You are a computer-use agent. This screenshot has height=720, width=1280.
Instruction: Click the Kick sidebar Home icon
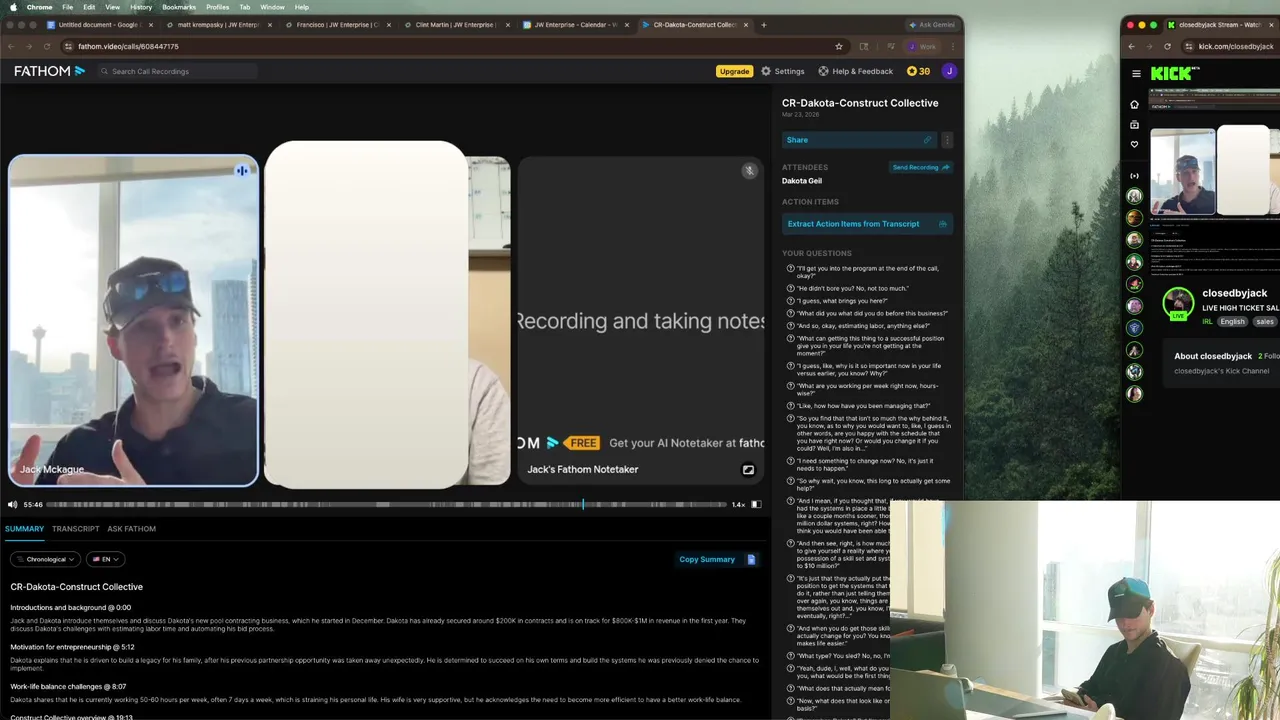pos(1134,104)
